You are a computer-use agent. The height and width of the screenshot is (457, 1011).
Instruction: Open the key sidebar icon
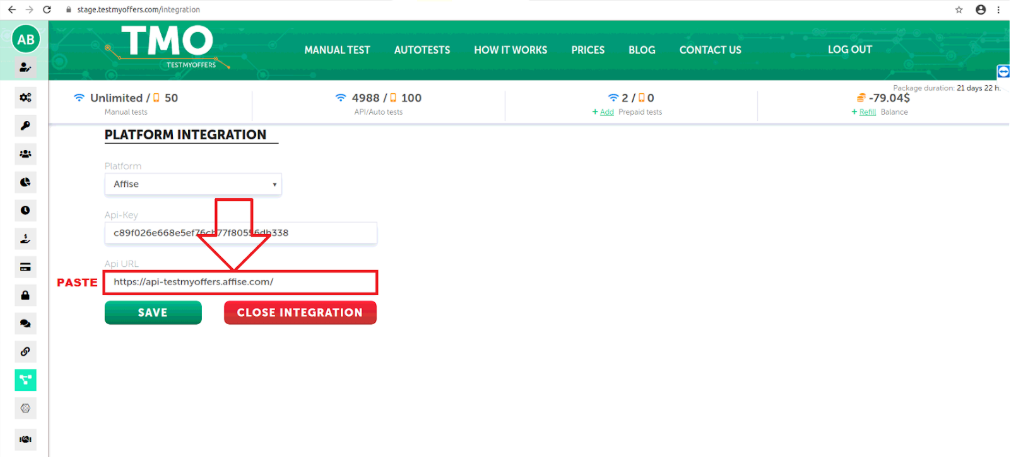click(26, 126)
